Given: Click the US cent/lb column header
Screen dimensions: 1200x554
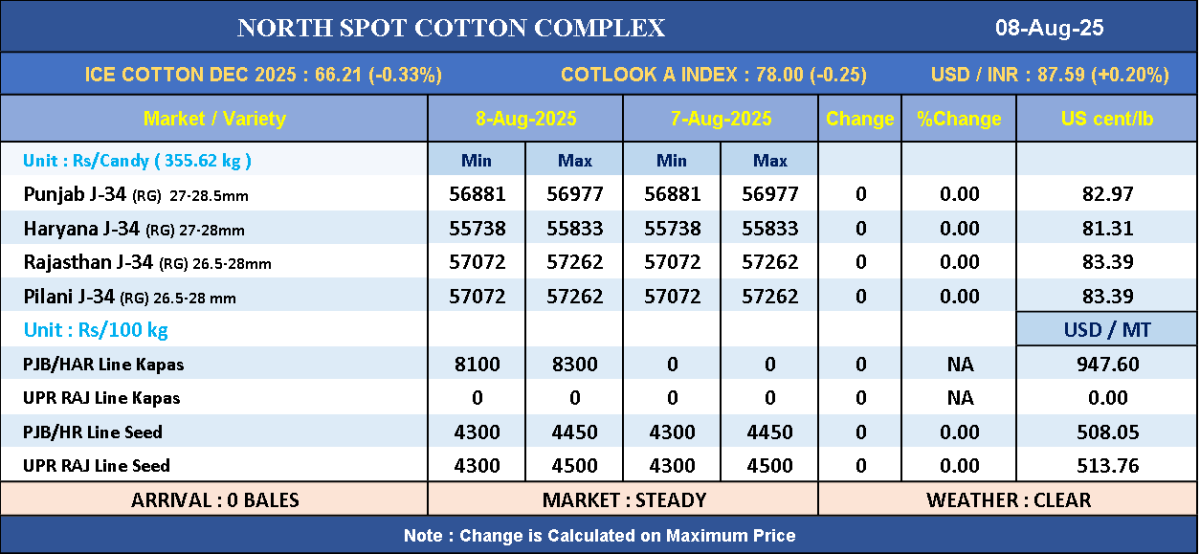Looking at the screenshot, I should pyautogui.click(x=1107, y=119).
